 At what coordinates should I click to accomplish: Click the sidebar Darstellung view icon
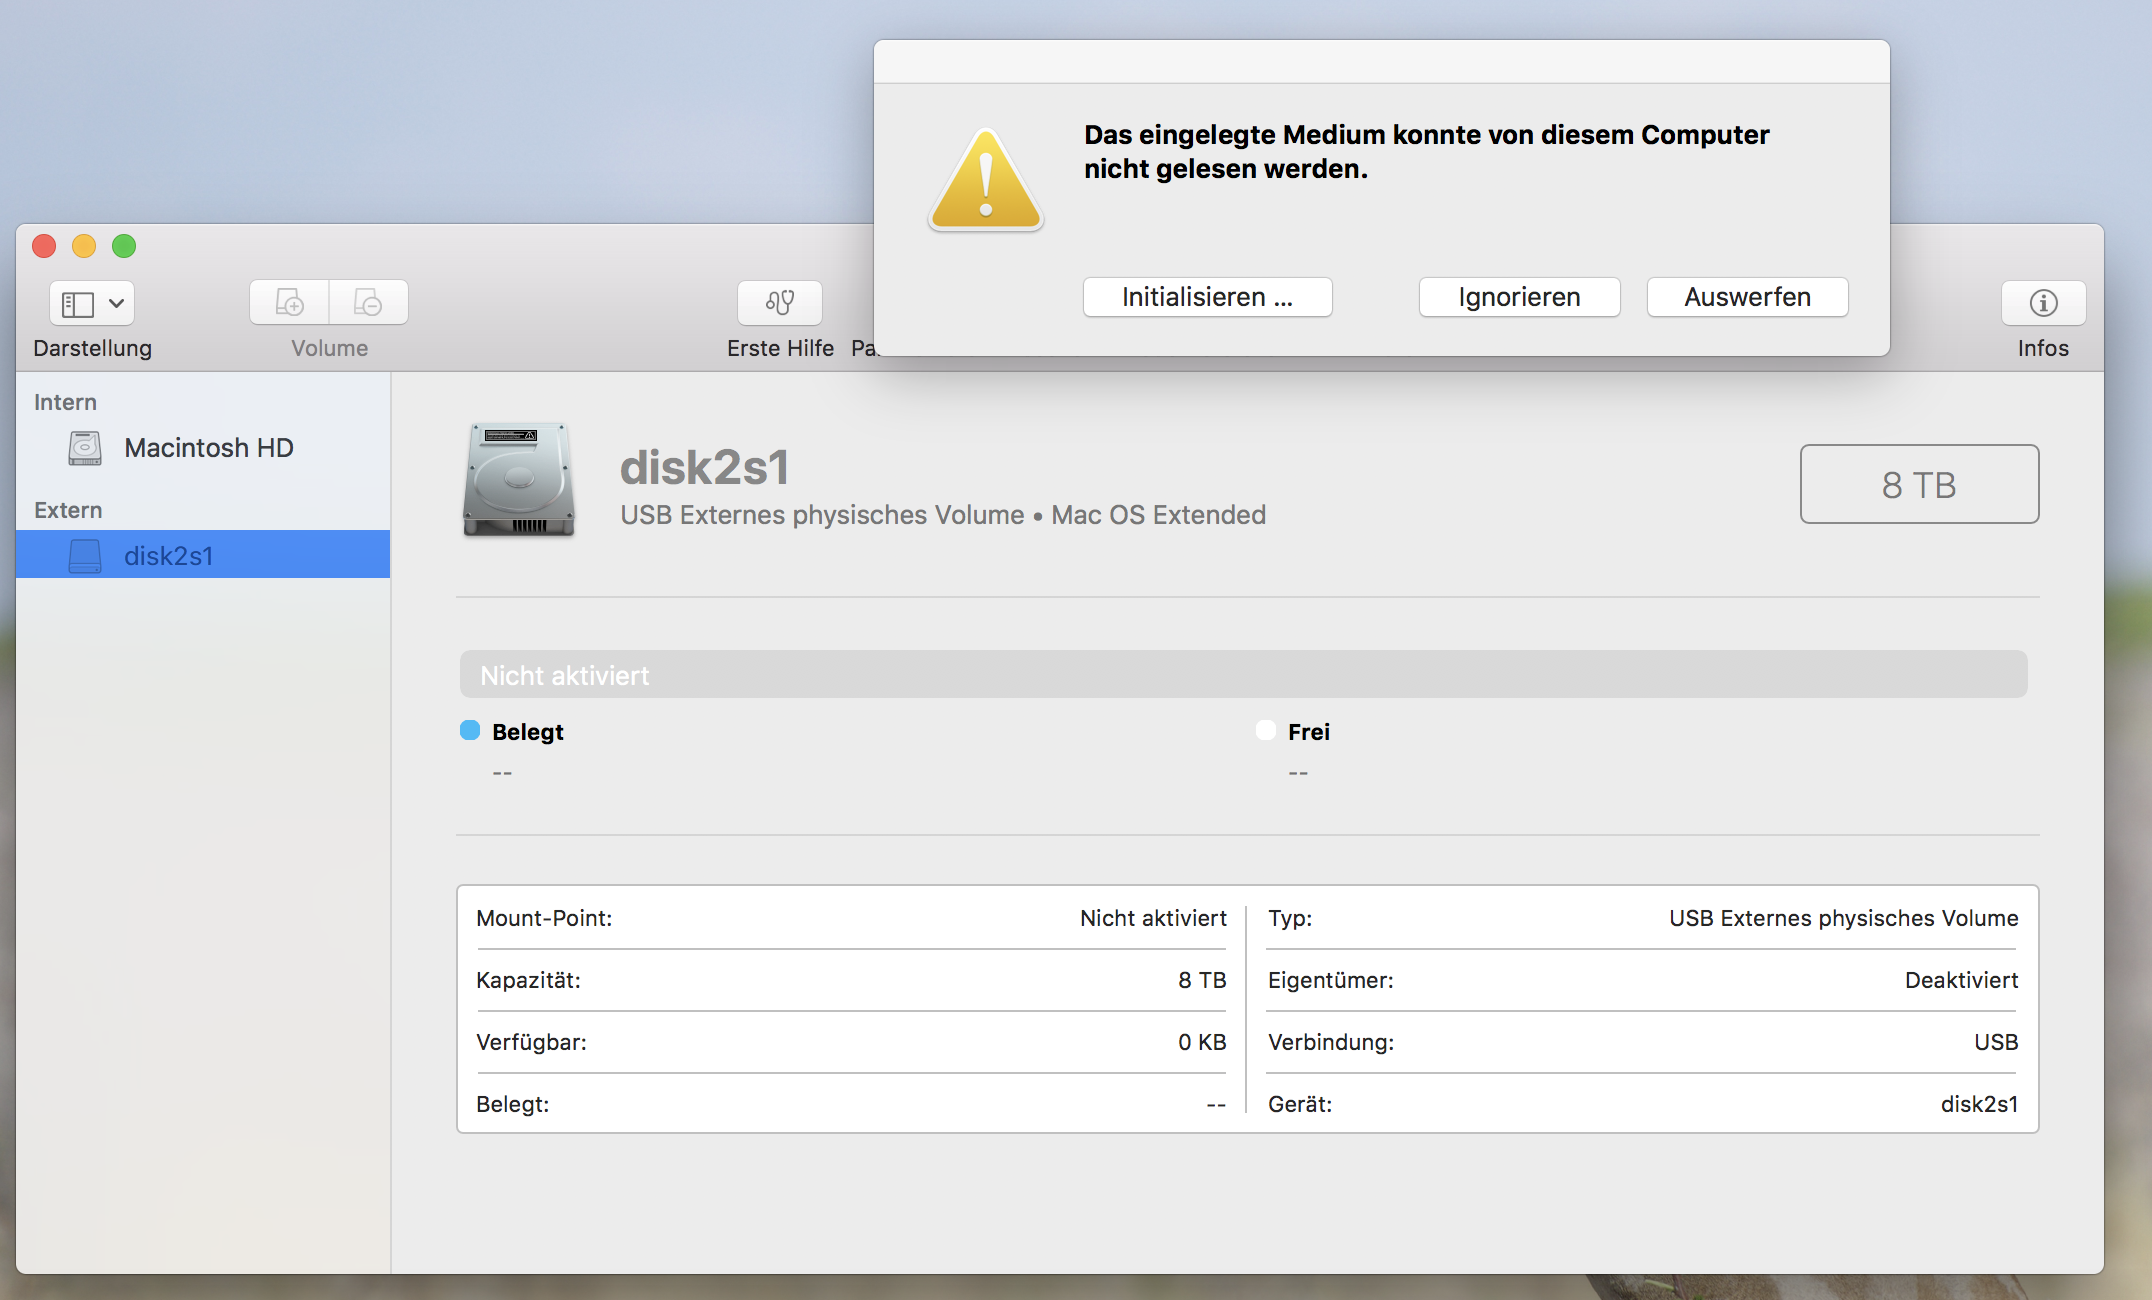(78, 303)
